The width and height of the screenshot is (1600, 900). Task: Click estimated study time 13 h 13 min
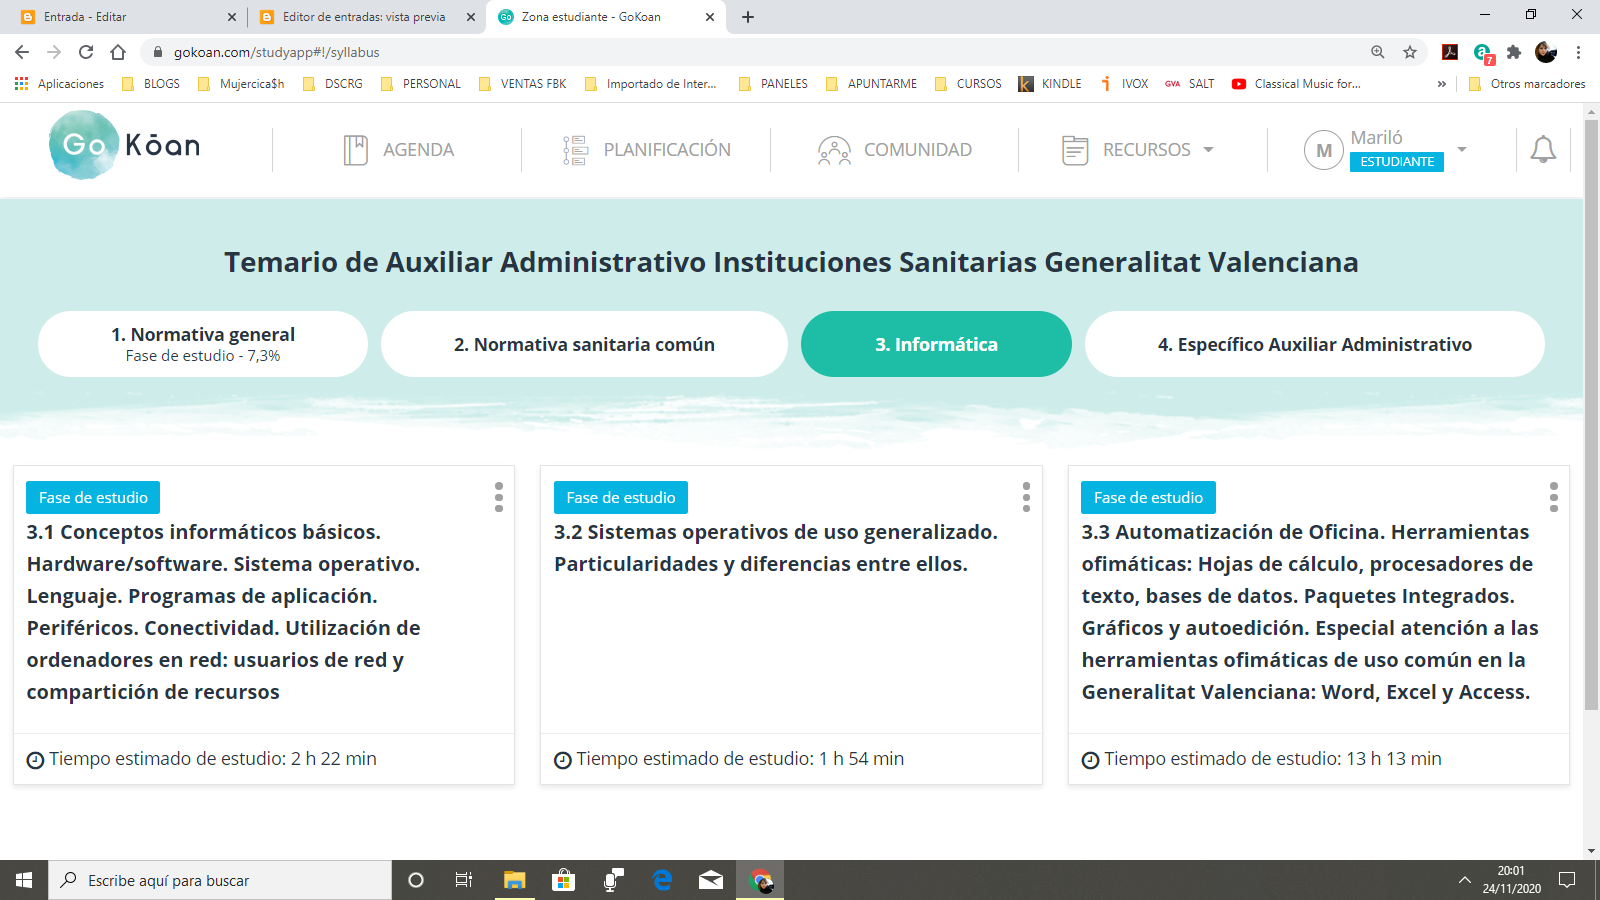pyautogui.click(x=1262, y=759)
